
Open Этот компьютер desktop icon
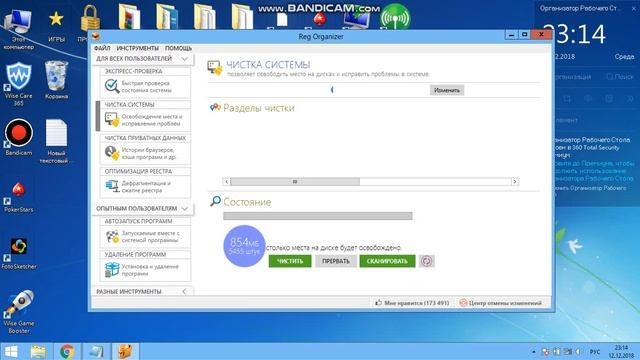point(18,29)
